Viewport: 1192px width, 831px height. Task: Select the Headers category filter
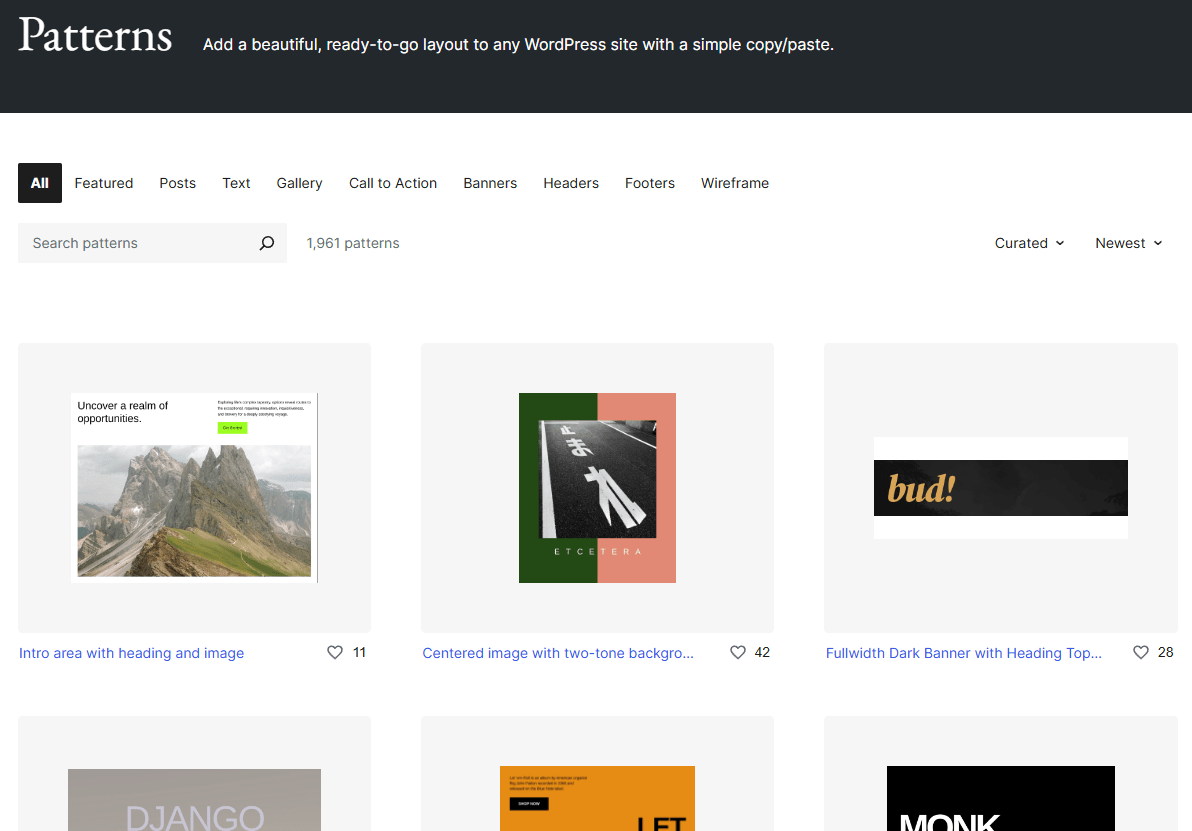click(571, 183)
